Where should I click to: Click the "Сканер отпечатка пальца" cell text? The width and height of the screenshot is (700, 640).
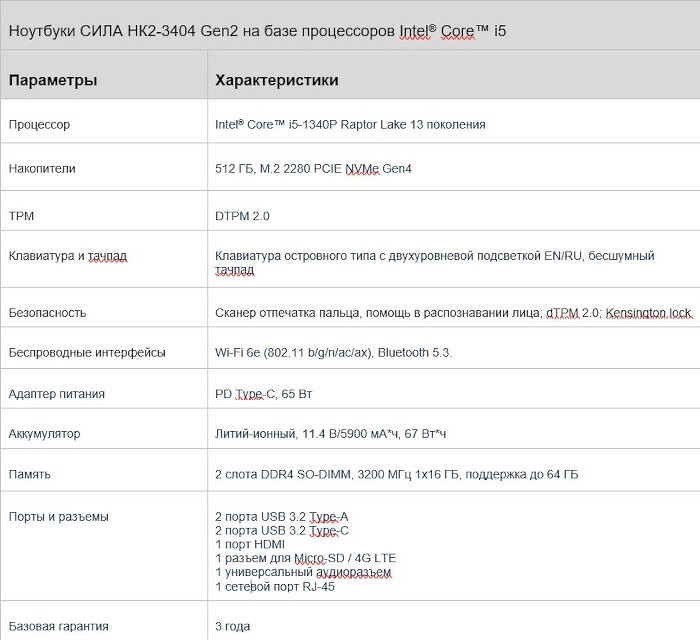454,313
